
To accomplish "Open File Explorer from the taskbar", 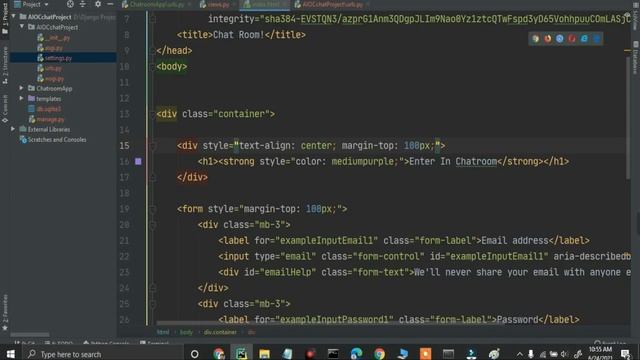I will click(264, 353).
